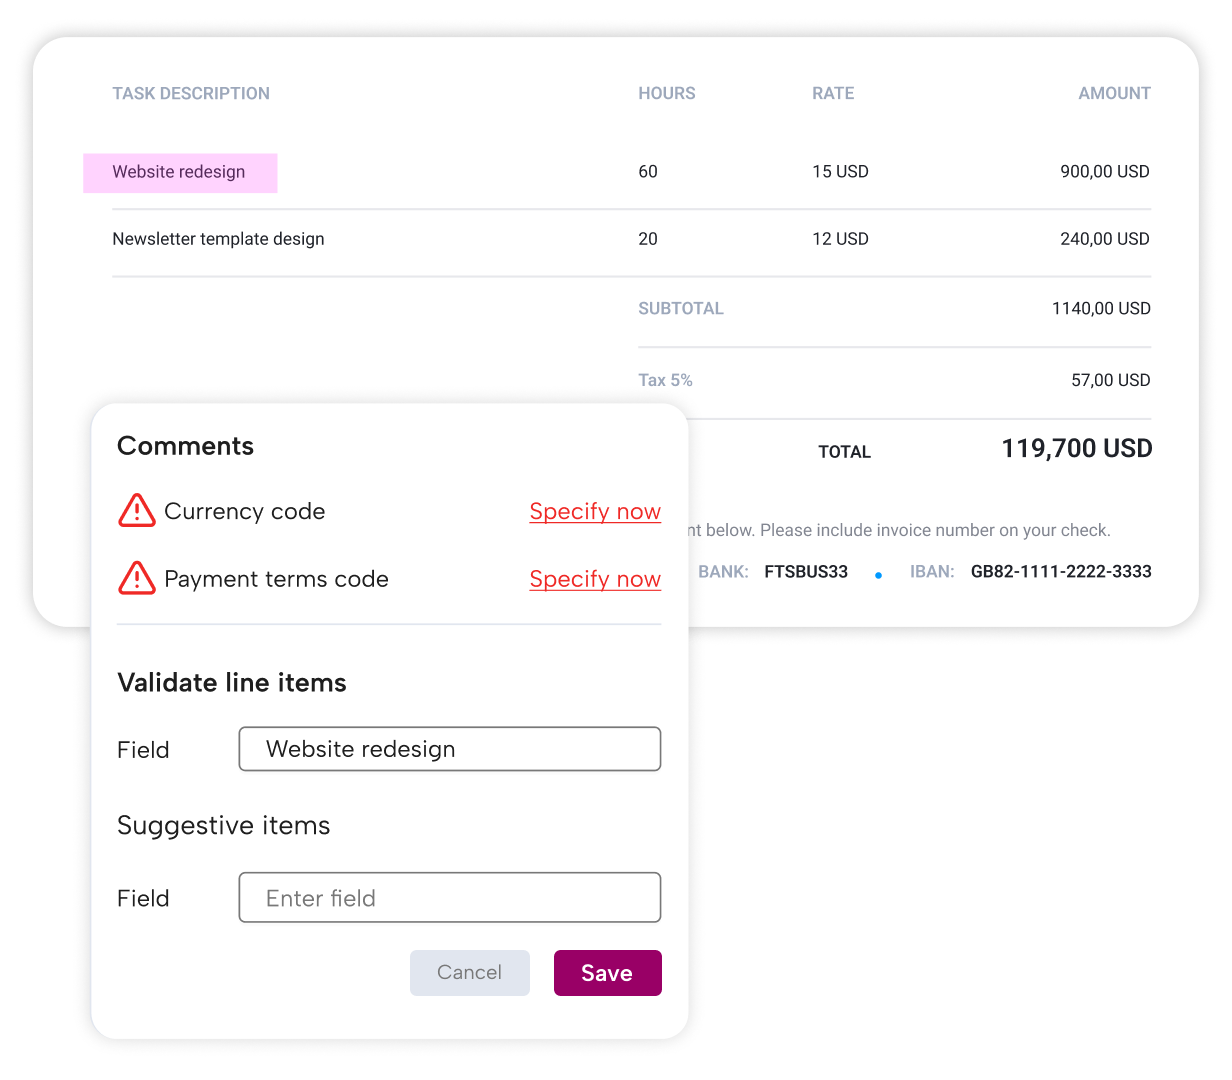Select Specify now for the Payment terms code
This screenshot has width=1232, height=1080.
coord(595,579)
